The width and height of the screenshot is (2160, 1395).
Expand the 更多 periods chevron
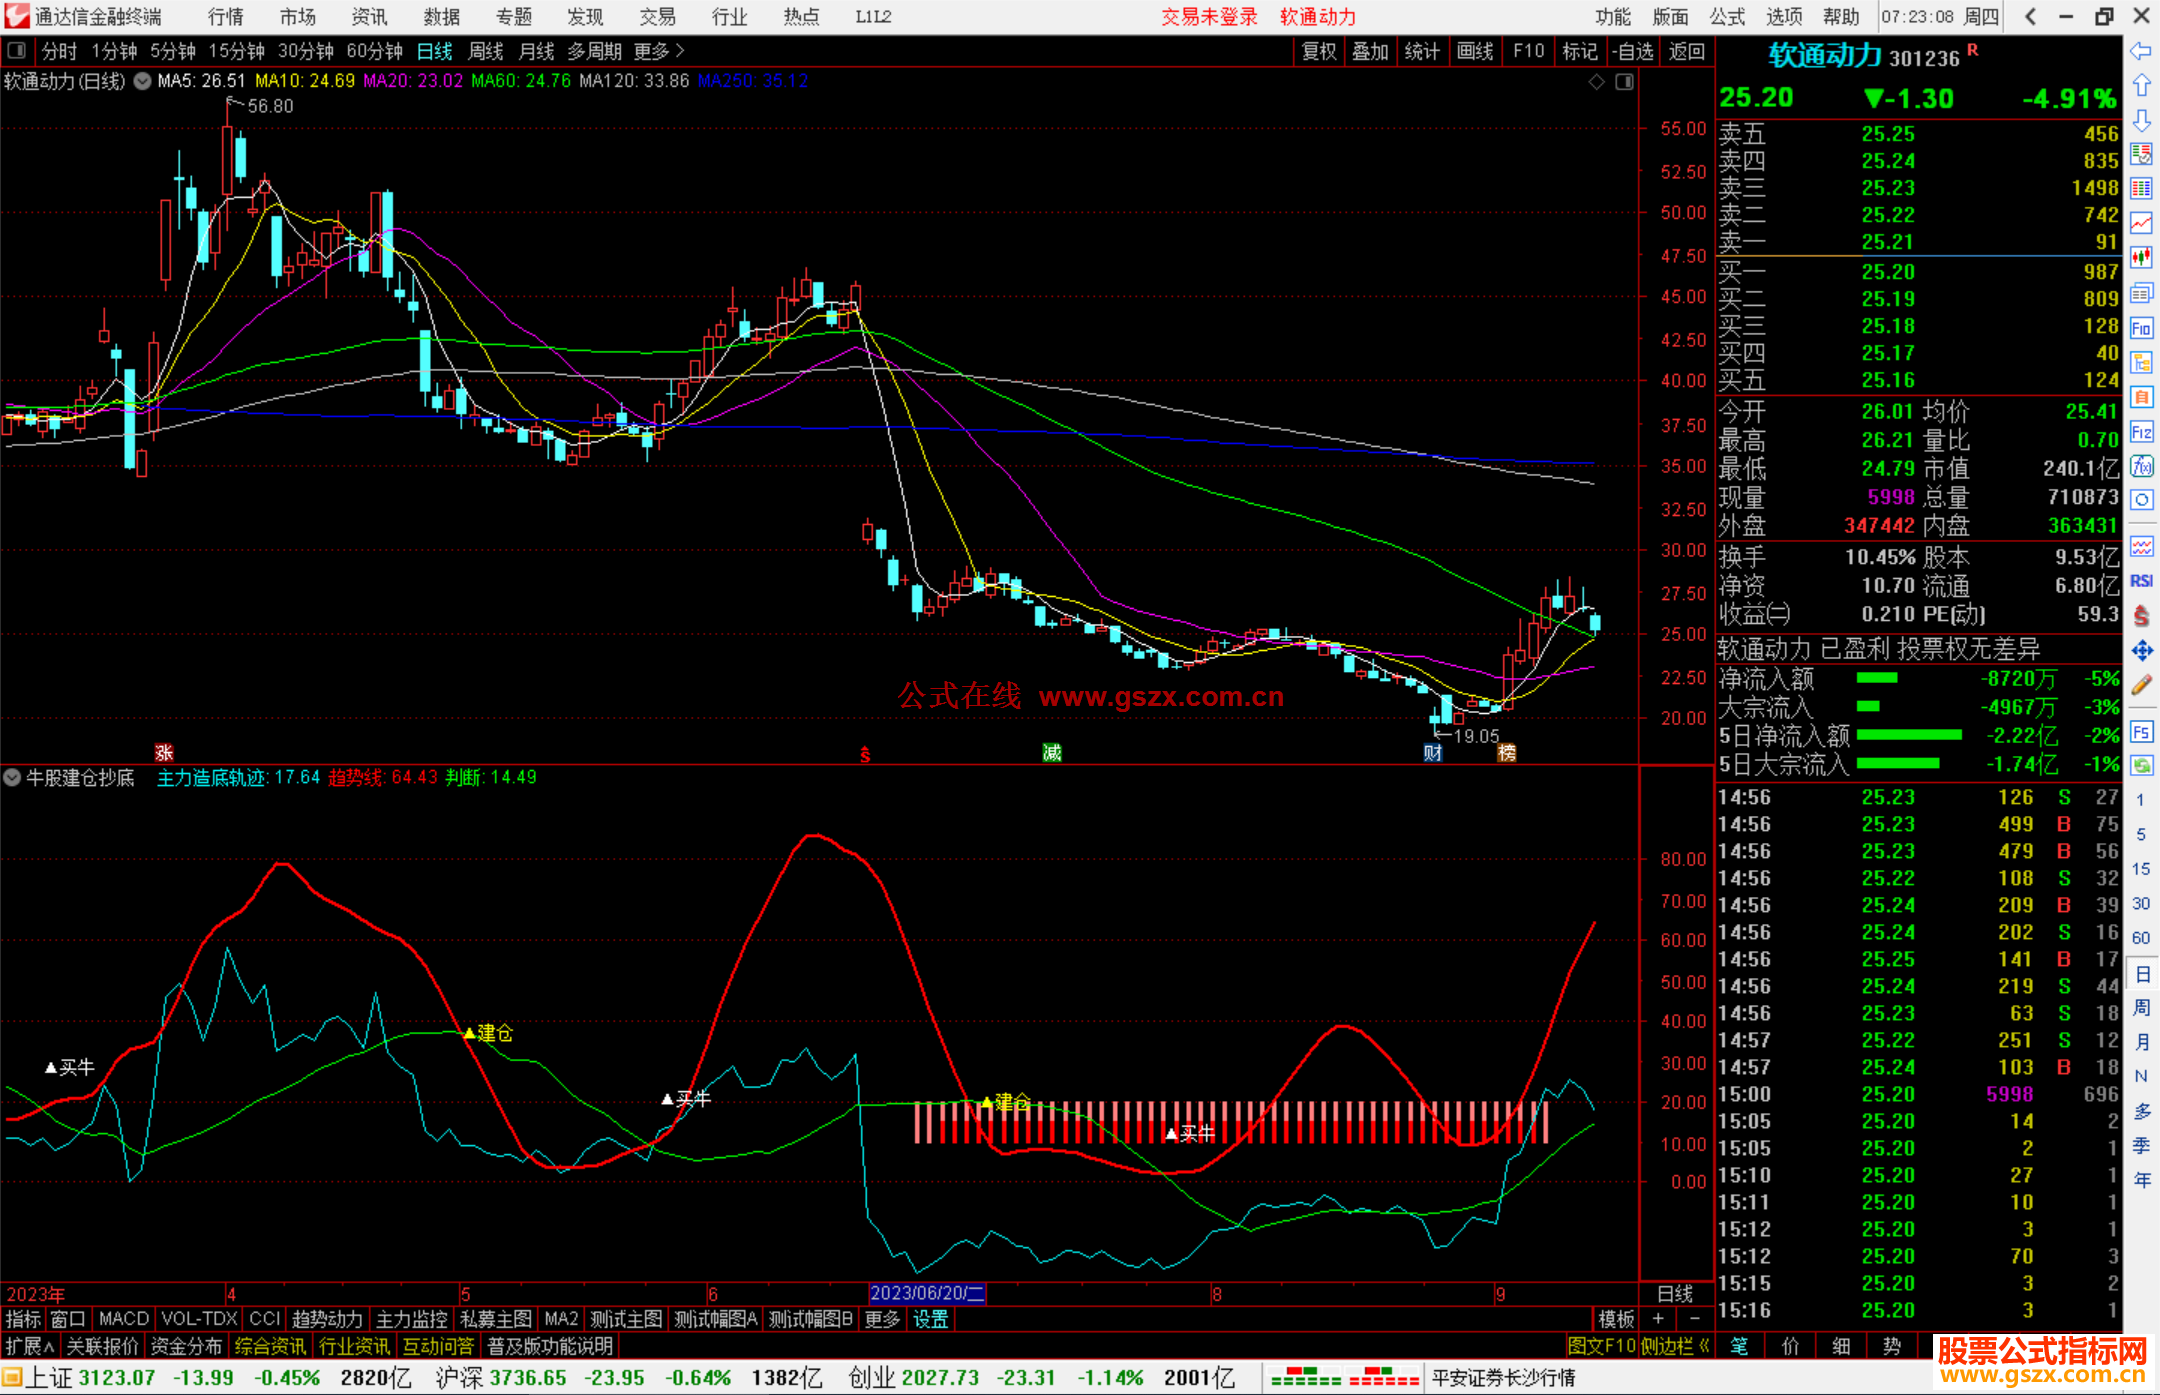679,51
